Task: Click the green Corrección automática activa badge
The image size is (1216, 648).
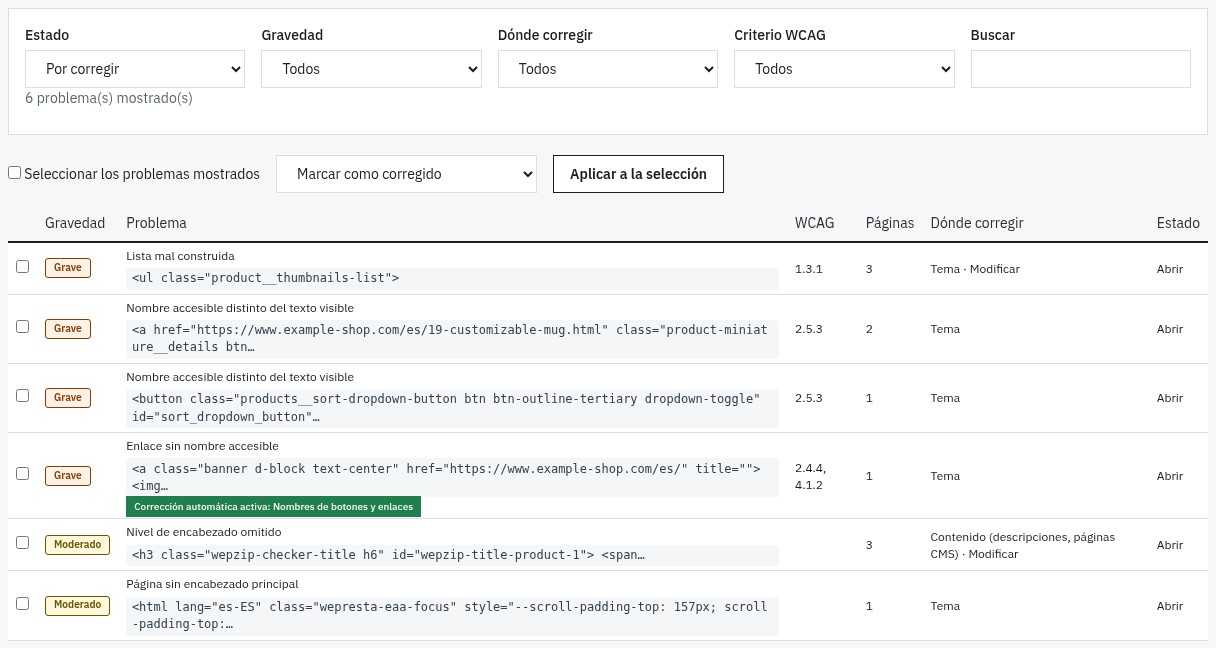Action: pyautogui.click(x=273, y=507)
